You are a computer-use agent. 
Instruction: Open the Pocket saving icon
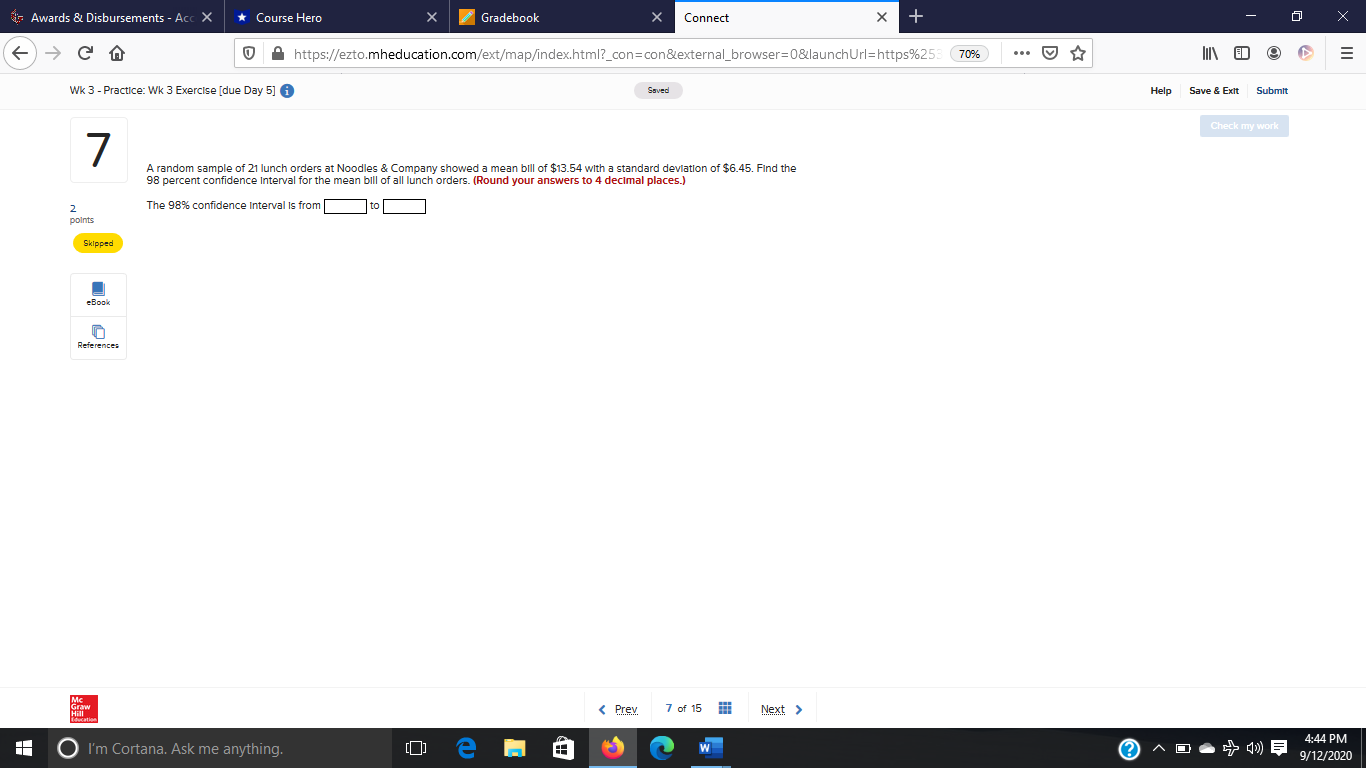click(1048, 53)
